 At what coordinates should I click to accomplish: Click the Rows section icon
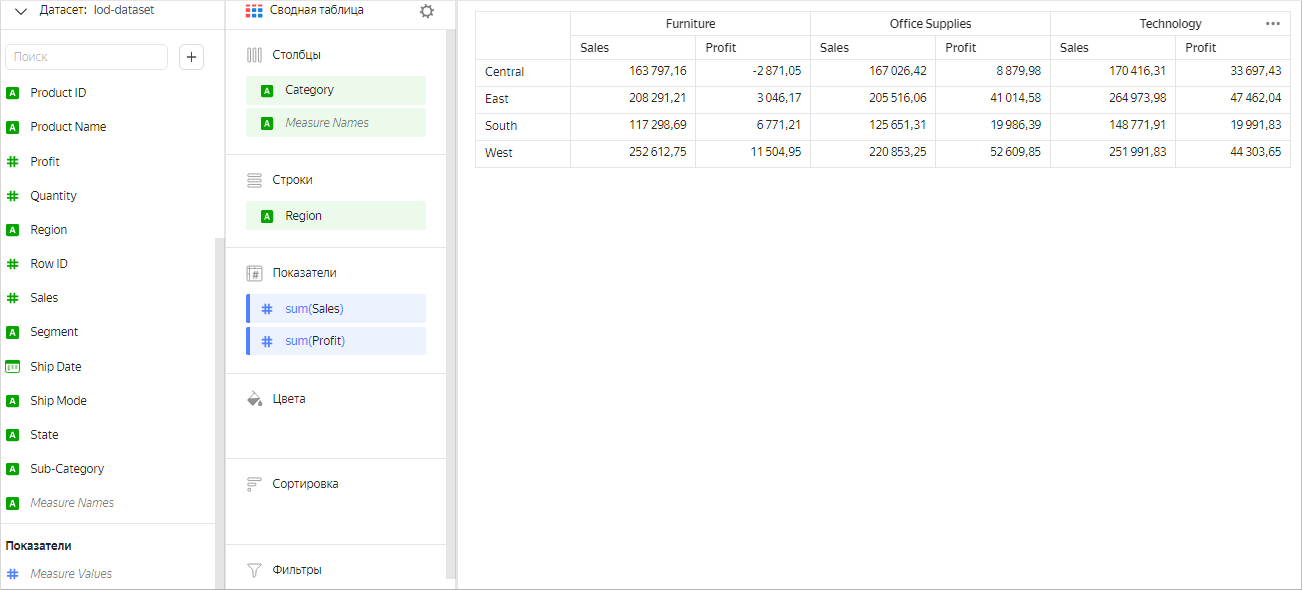point(254,180)
